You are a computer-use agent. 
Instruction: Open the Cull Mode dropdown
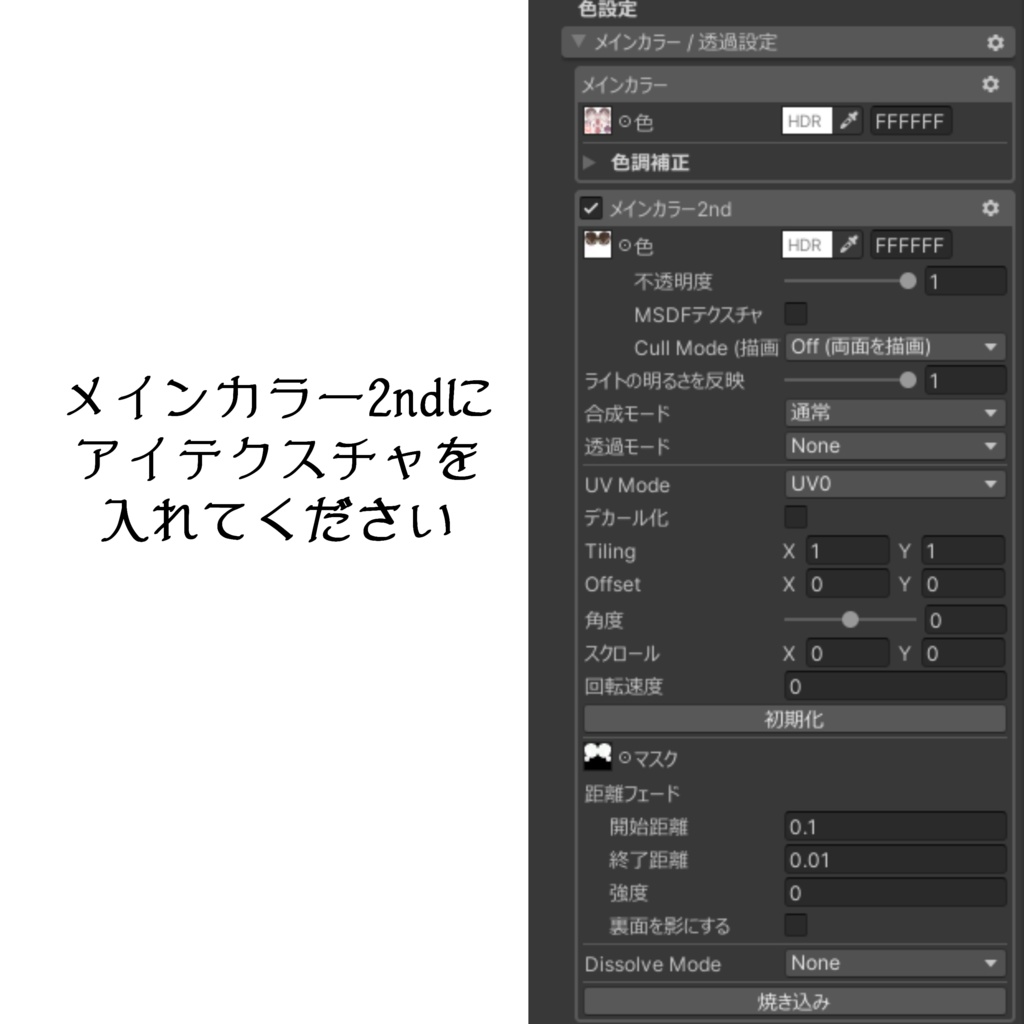pyautogui.click(x=895, y=348)
